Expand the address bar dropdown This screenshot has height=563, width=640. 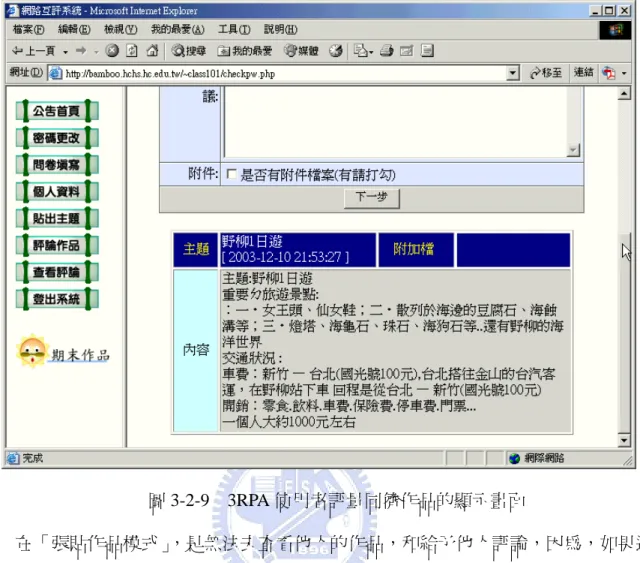513,73
